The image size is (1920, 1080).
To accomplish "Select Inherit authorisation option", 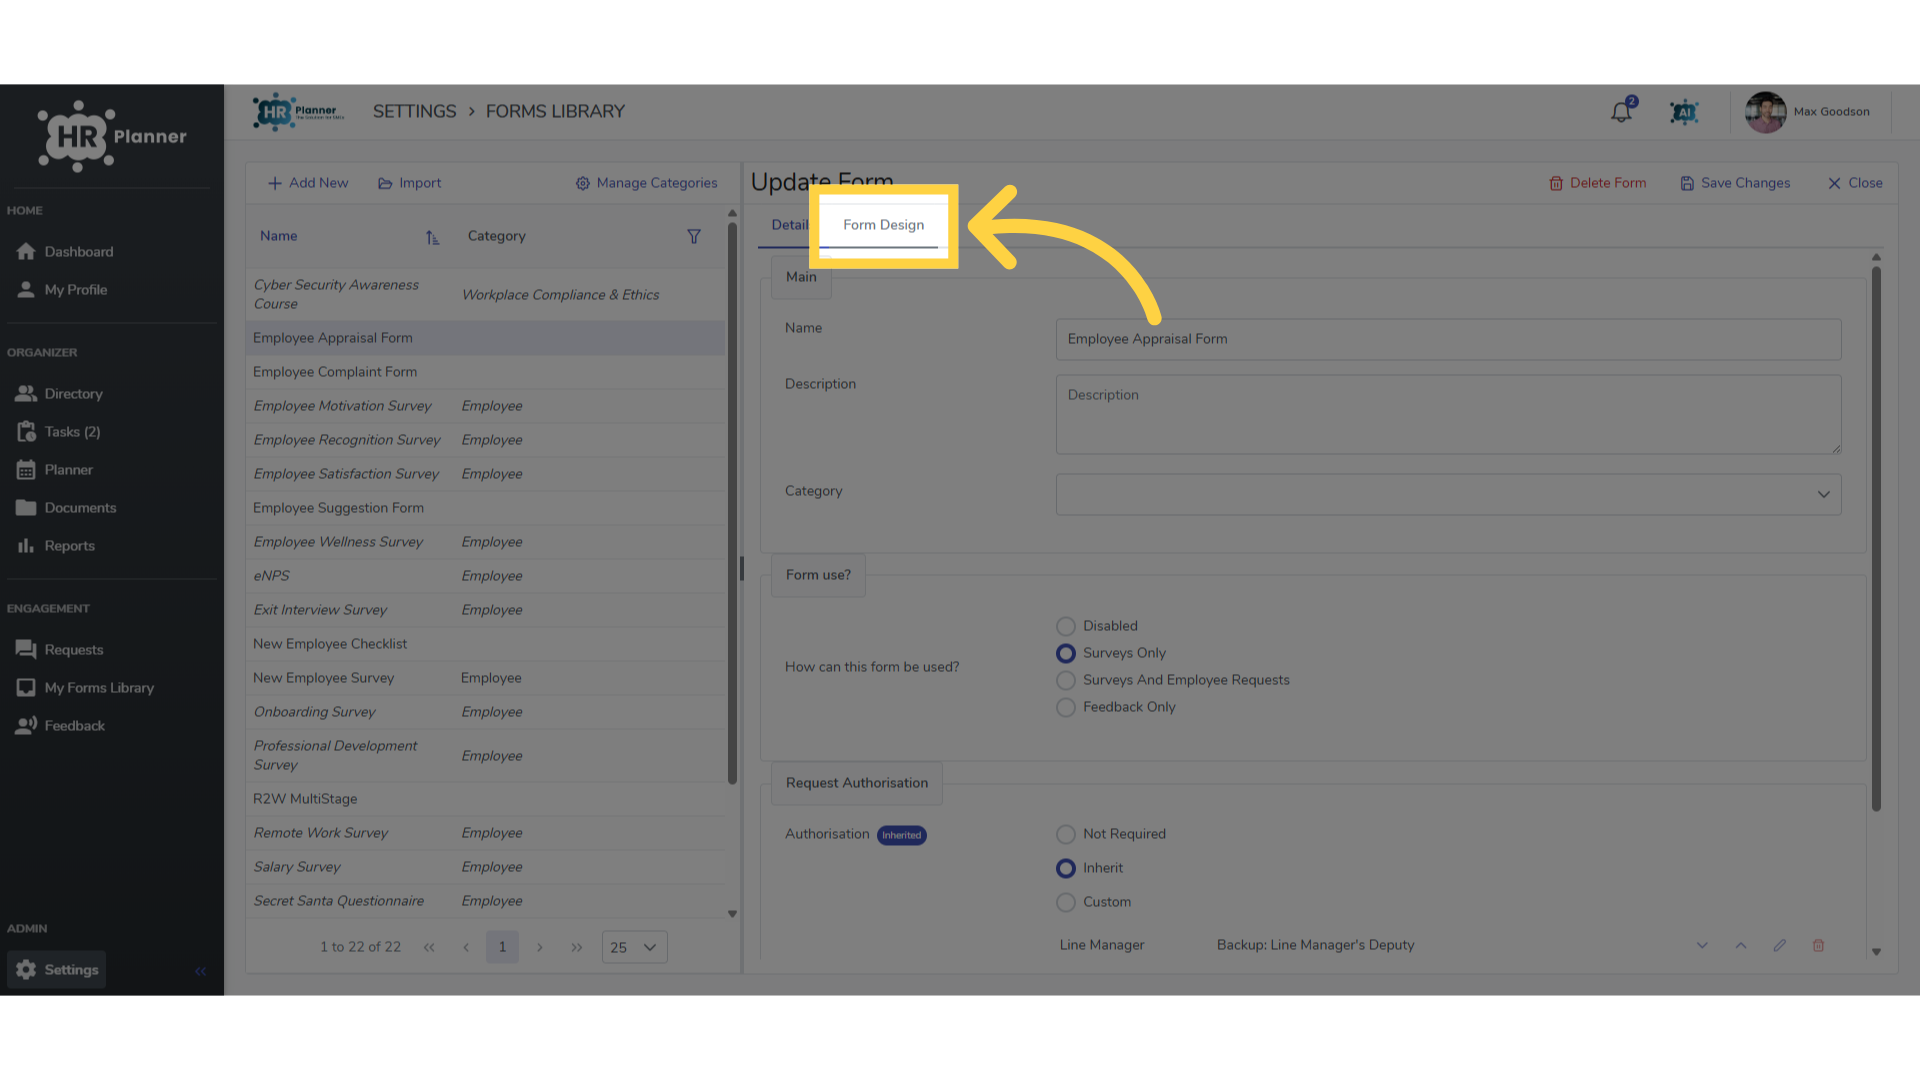I will tap(1066, 868).
